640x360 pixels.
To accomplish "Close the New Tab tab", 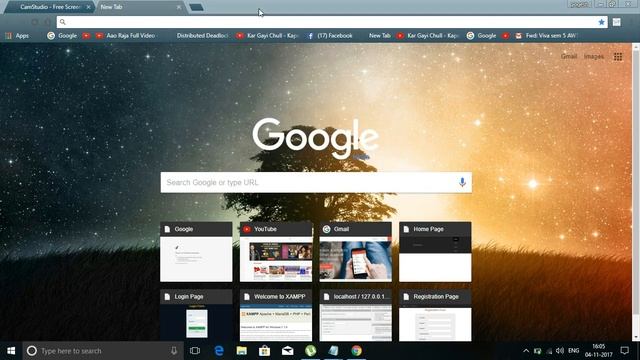I will coord(178,7).
